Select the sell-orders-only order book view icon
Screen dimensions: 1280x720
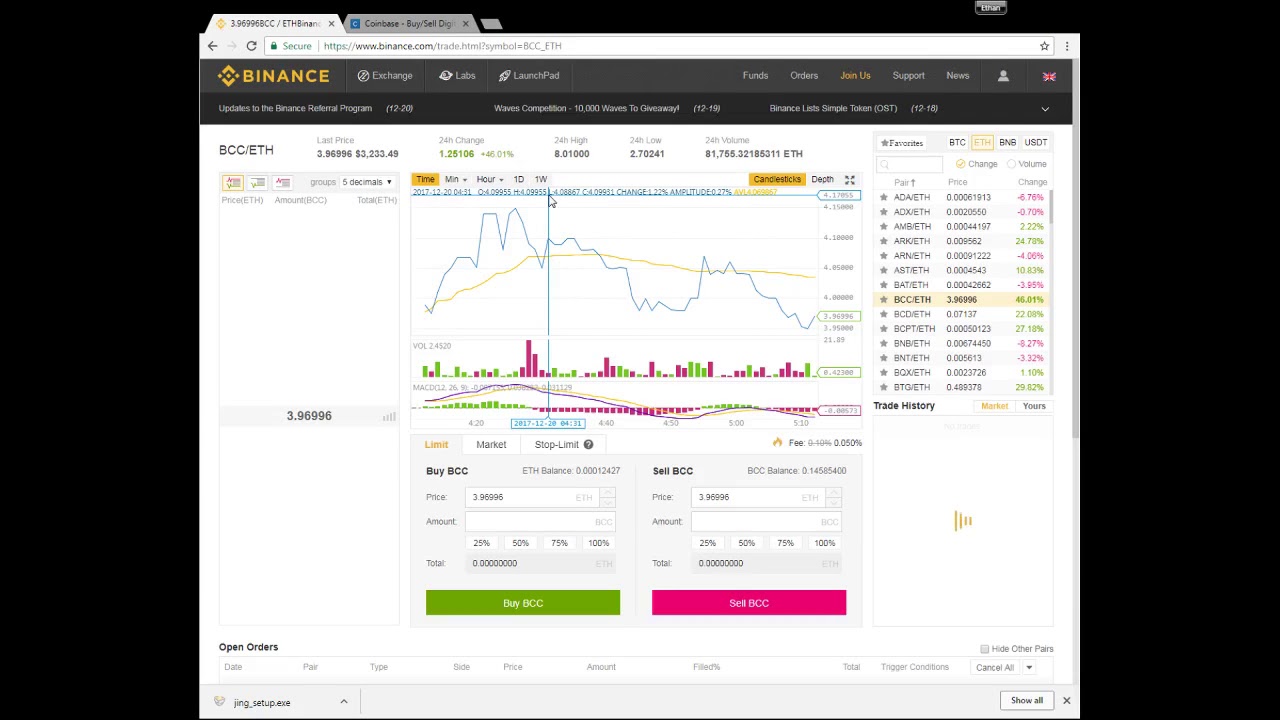283,182
